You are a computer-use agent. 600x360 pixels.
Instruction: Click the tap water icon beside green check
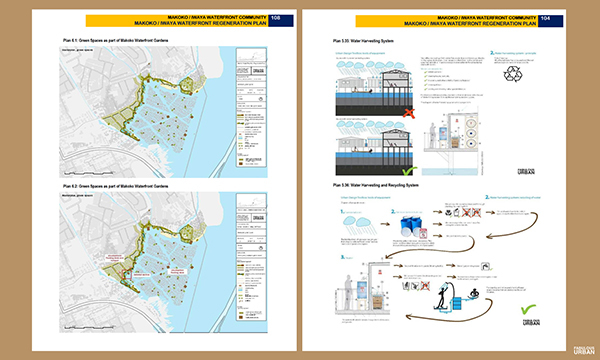(485, 266)
